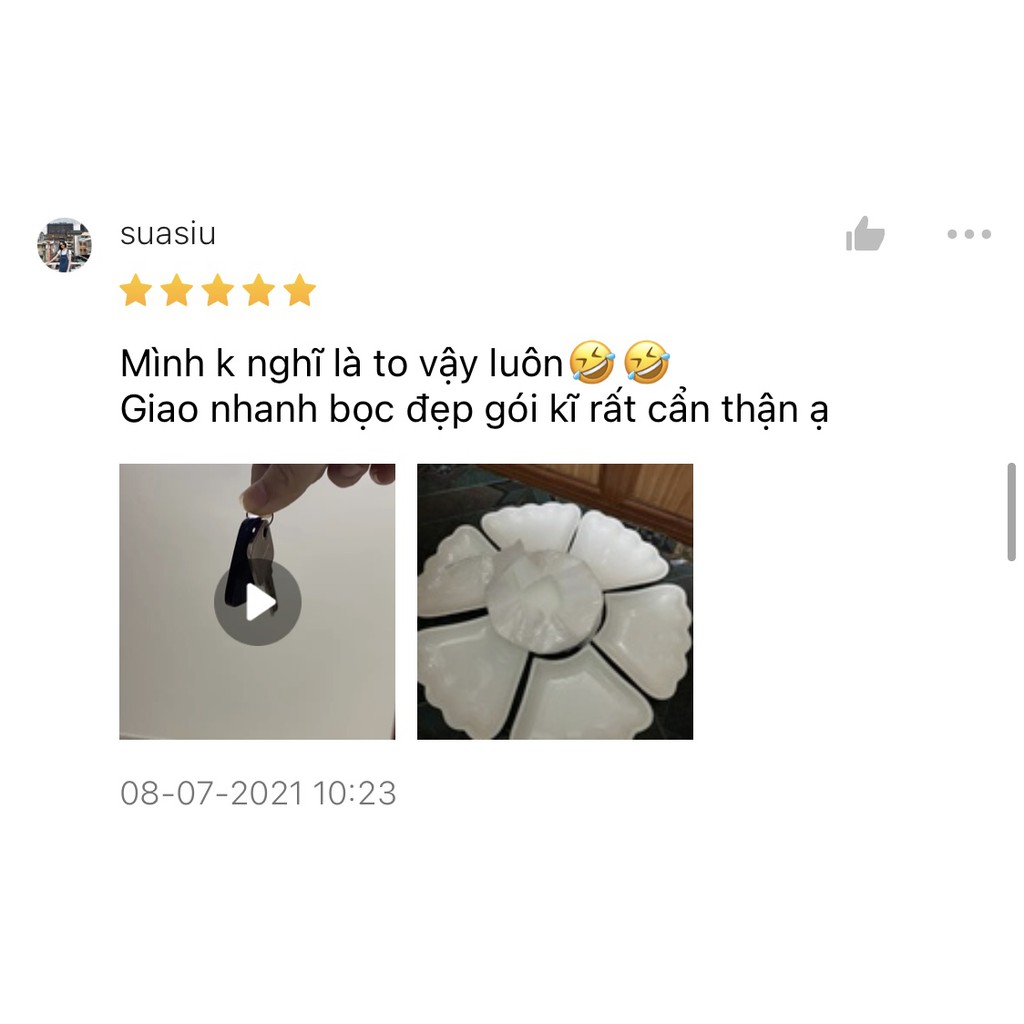Click the first rating star
This screenshot has width=1024, height=1024.
136,290
